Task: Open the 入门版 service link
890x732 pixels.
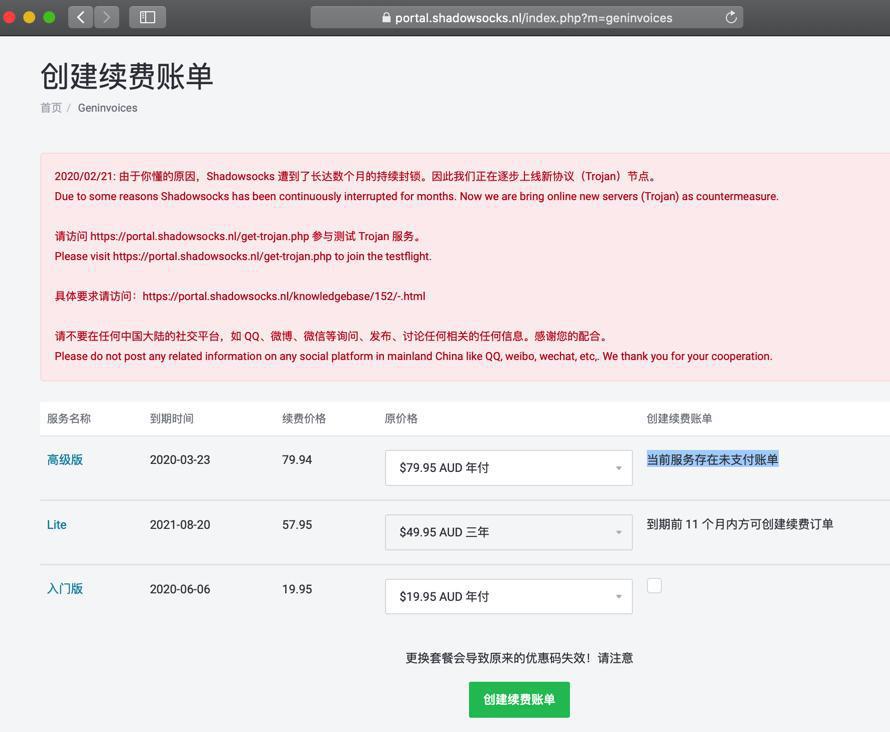Action: coord(65,589)
